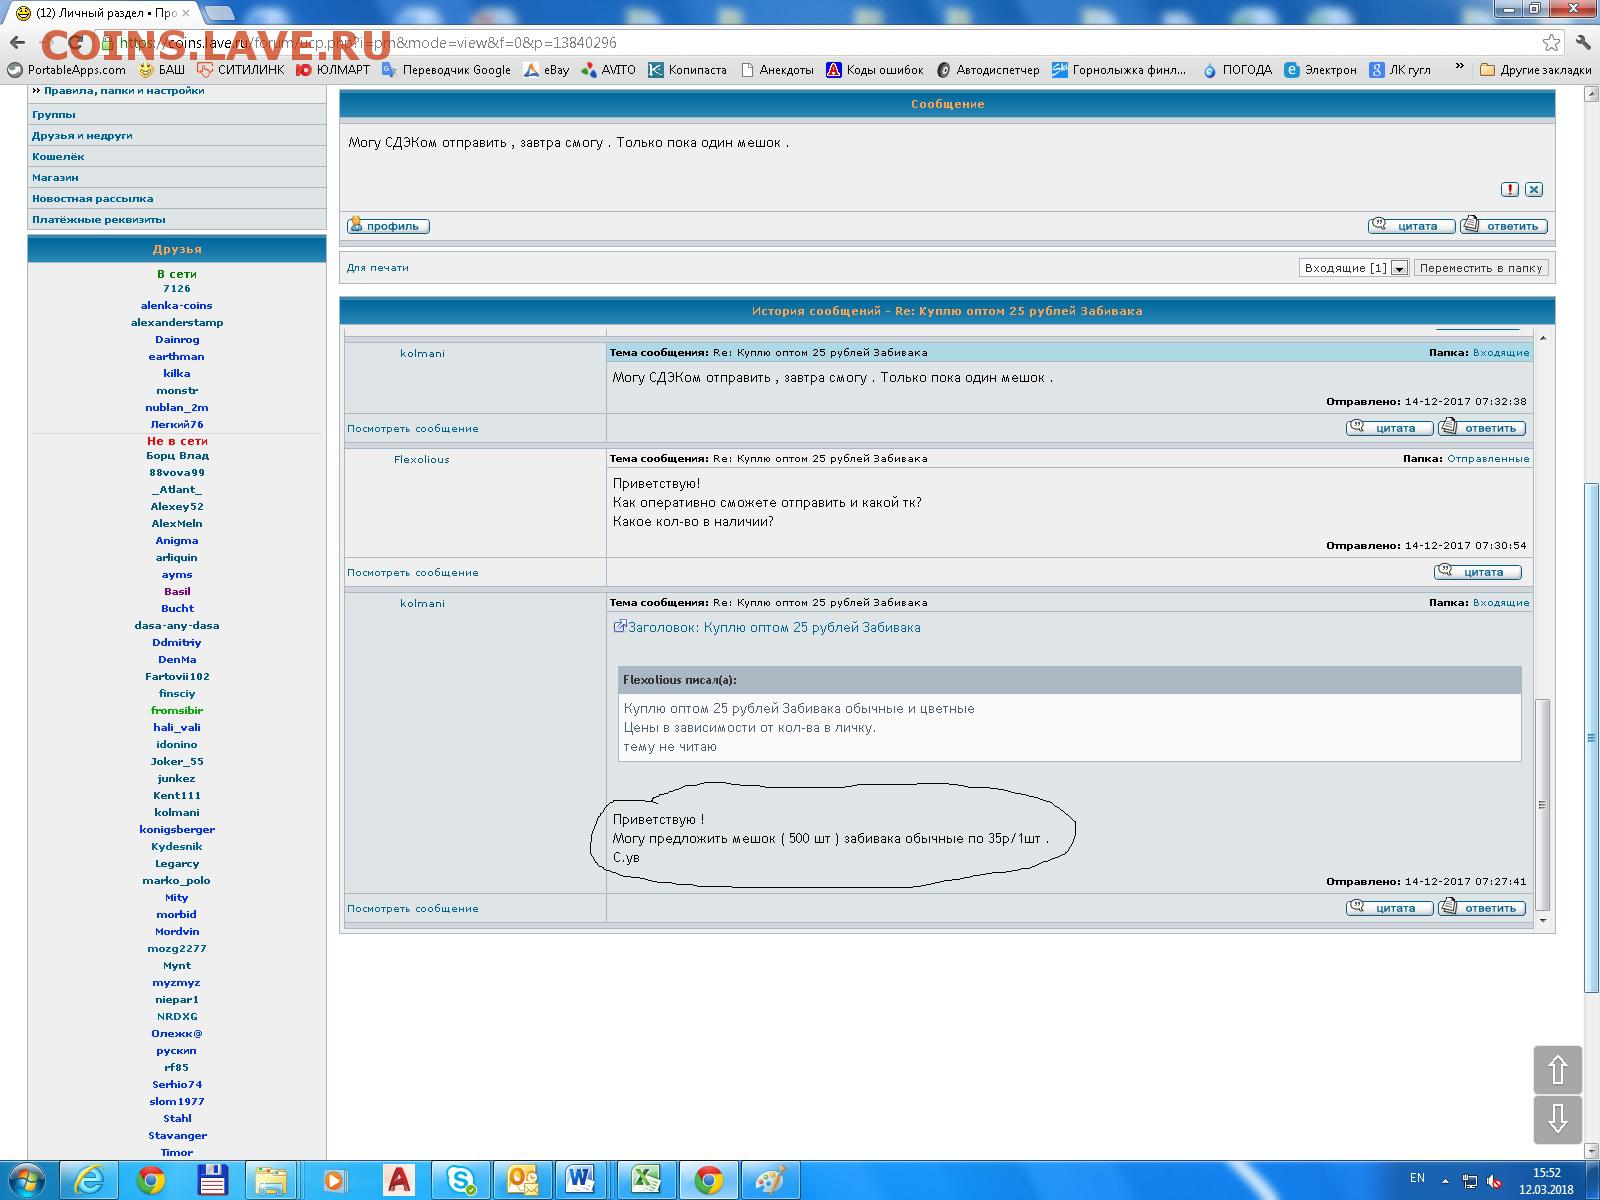
Task: Click the Переместить в папку button
Action: click(x=1480, y=268)
